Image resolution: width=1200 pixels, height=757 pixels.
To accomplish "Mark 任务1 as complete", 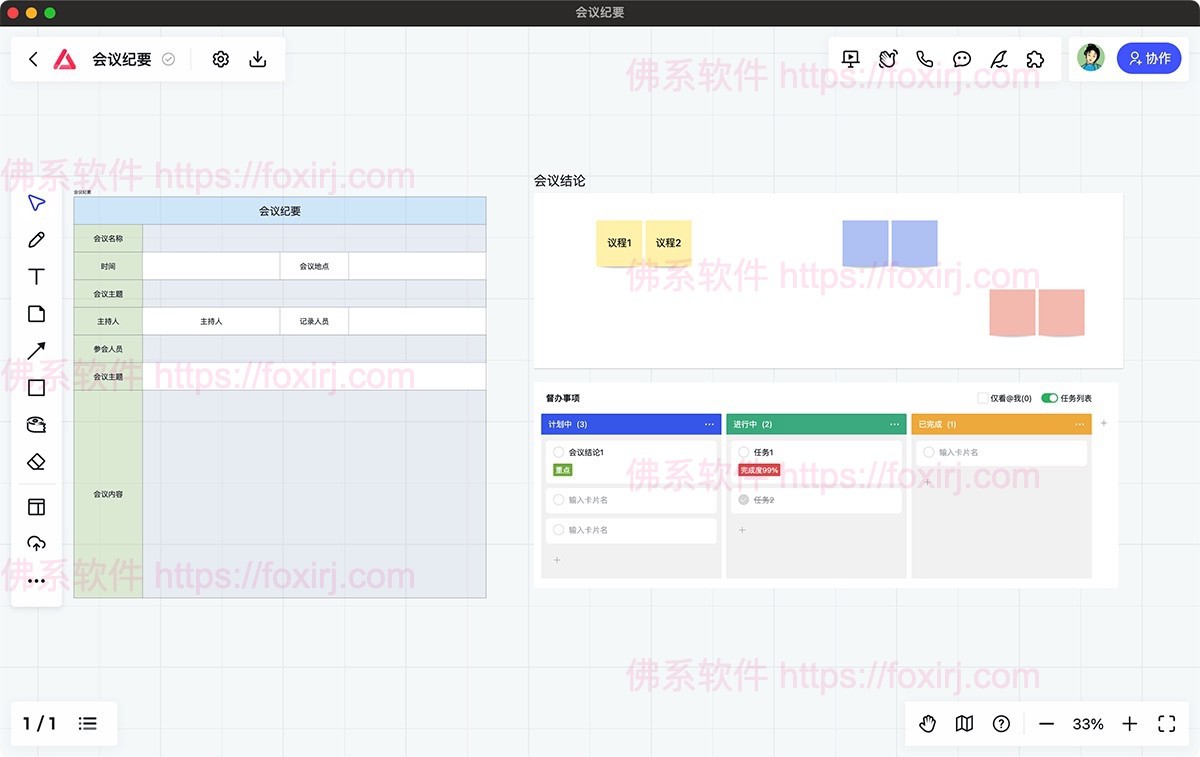I will click(743, 452).
